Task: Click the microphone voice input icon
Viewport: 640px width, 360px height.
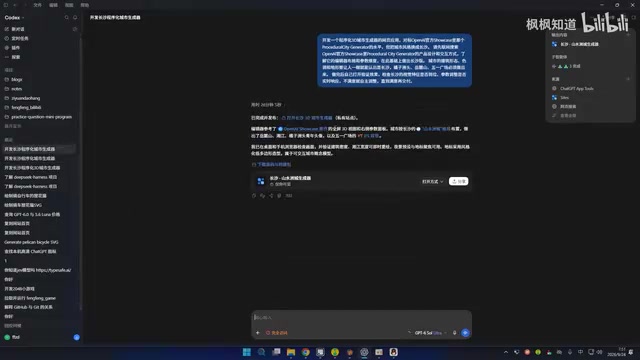Action: click(x=454, y=333)
